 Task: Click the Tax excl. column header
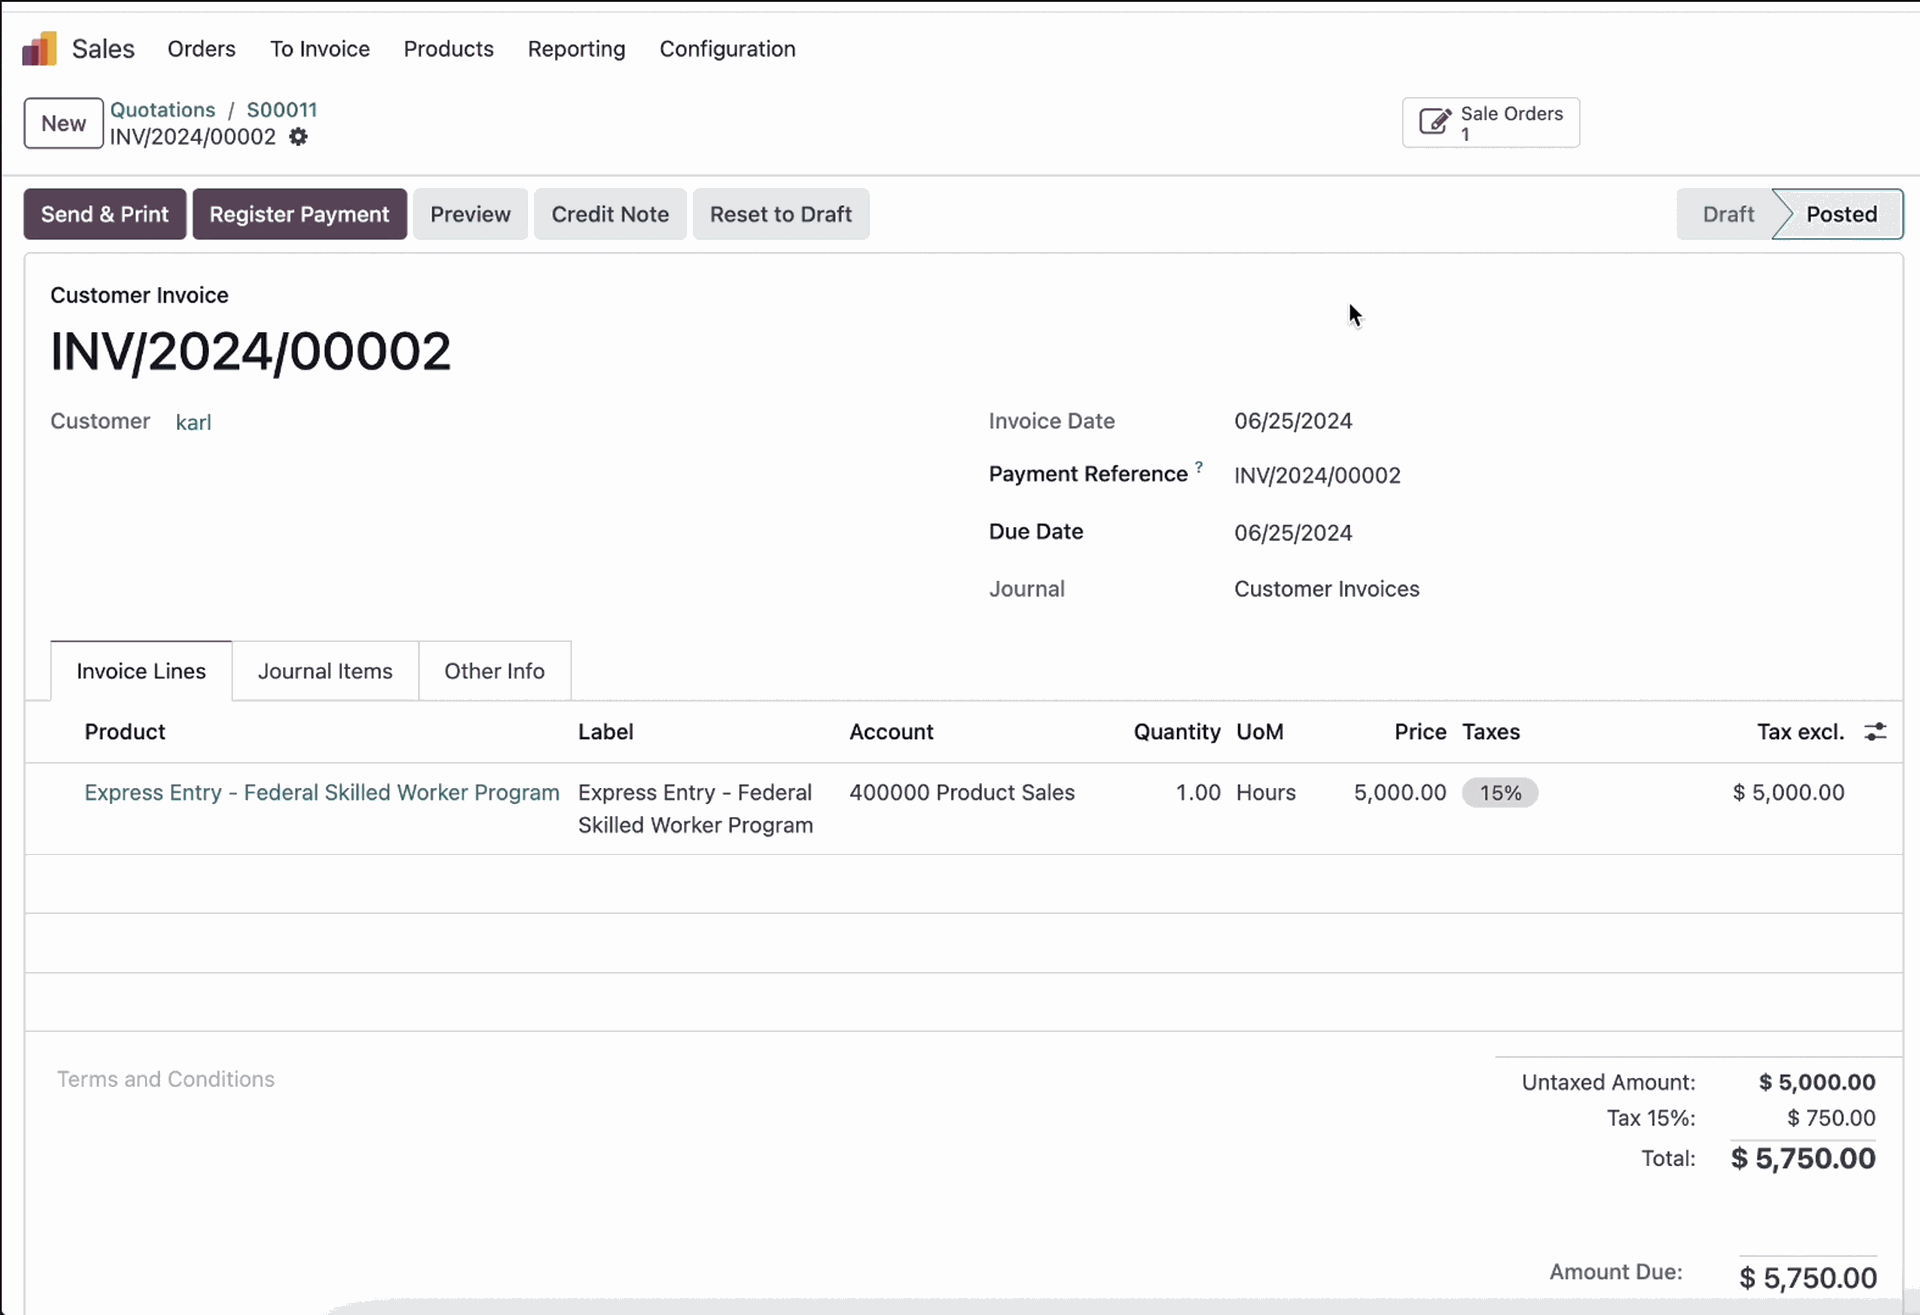click(1800, 732)
